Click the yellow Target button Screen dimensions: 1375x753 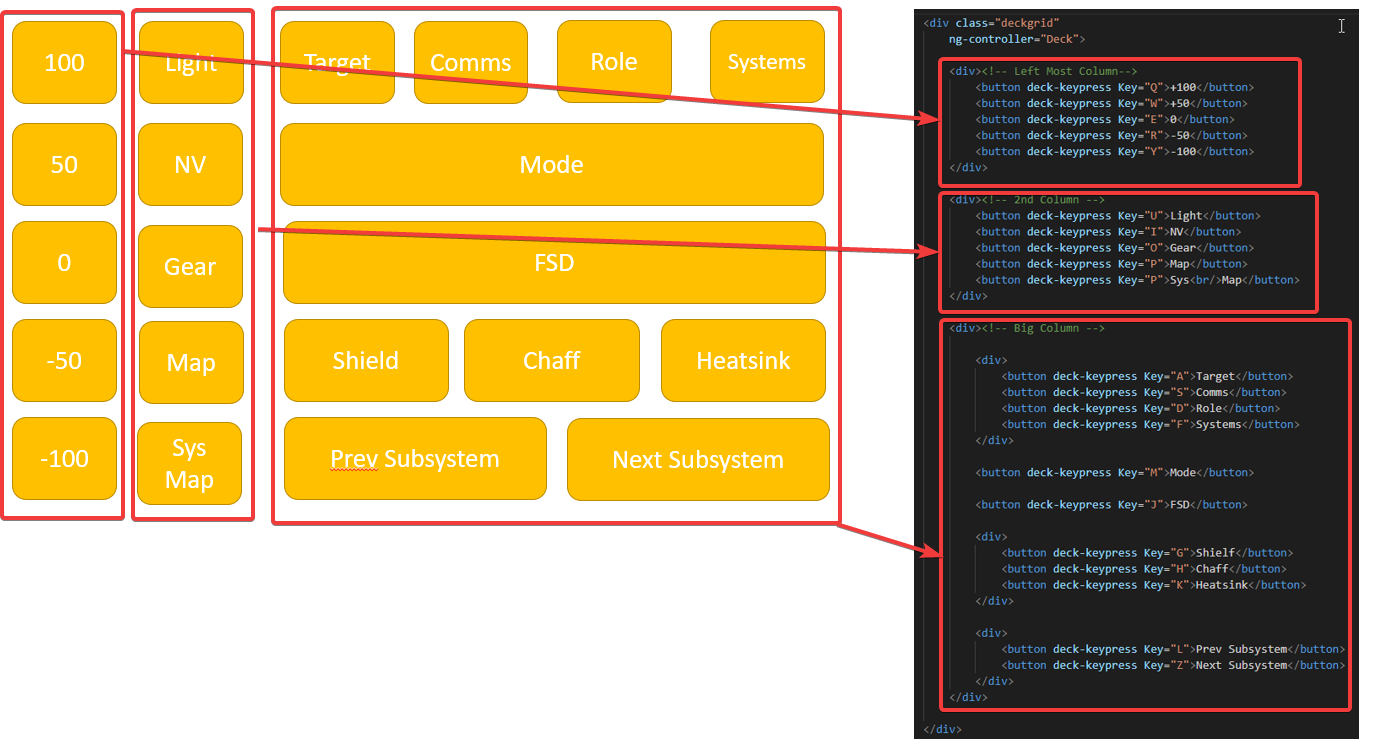pyautogui.click(x=337, y=62)
